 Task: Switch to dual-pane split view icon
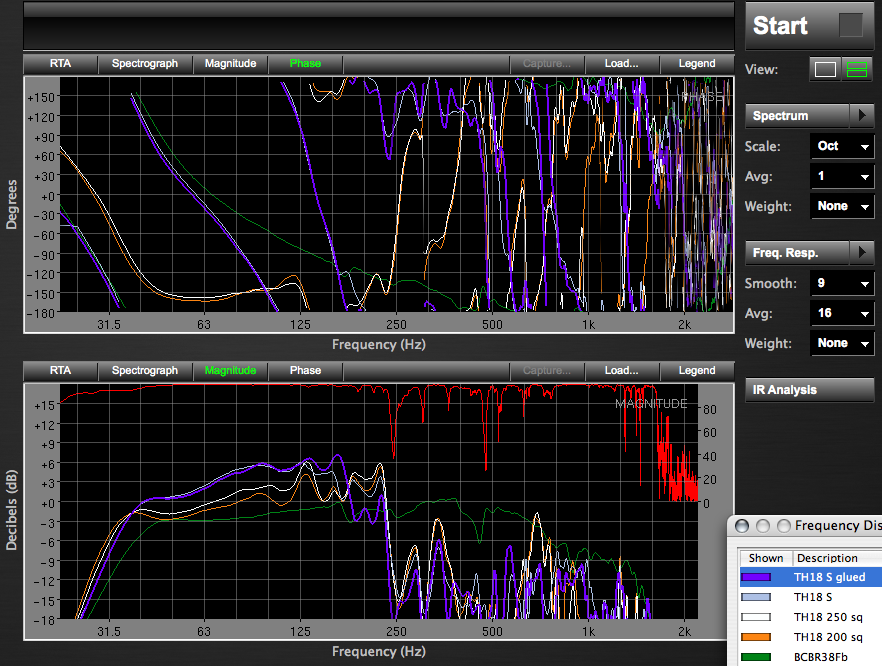click(x=857, y=69)
